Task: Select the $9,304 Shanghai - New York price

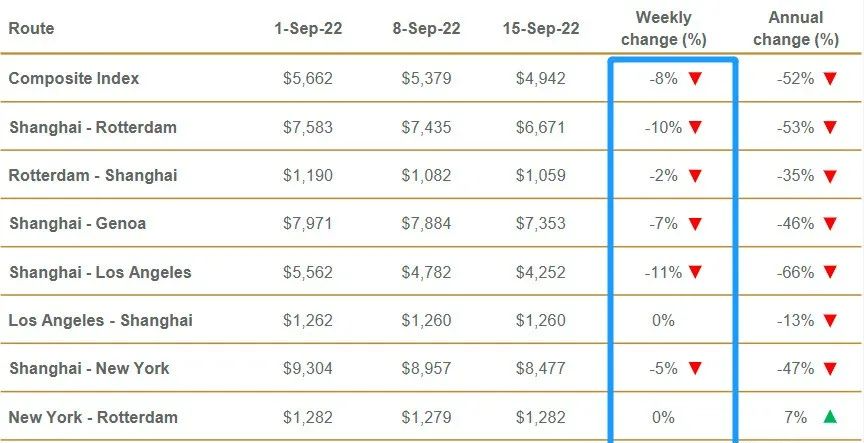Action: (308, 369)
